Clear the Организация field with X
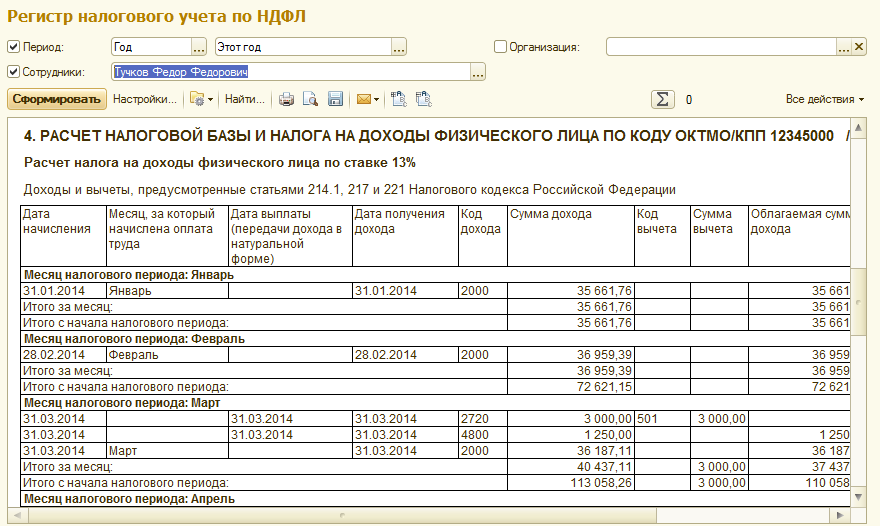The height and width of the screenshot is (526, 880). click(x=858, y=47)
